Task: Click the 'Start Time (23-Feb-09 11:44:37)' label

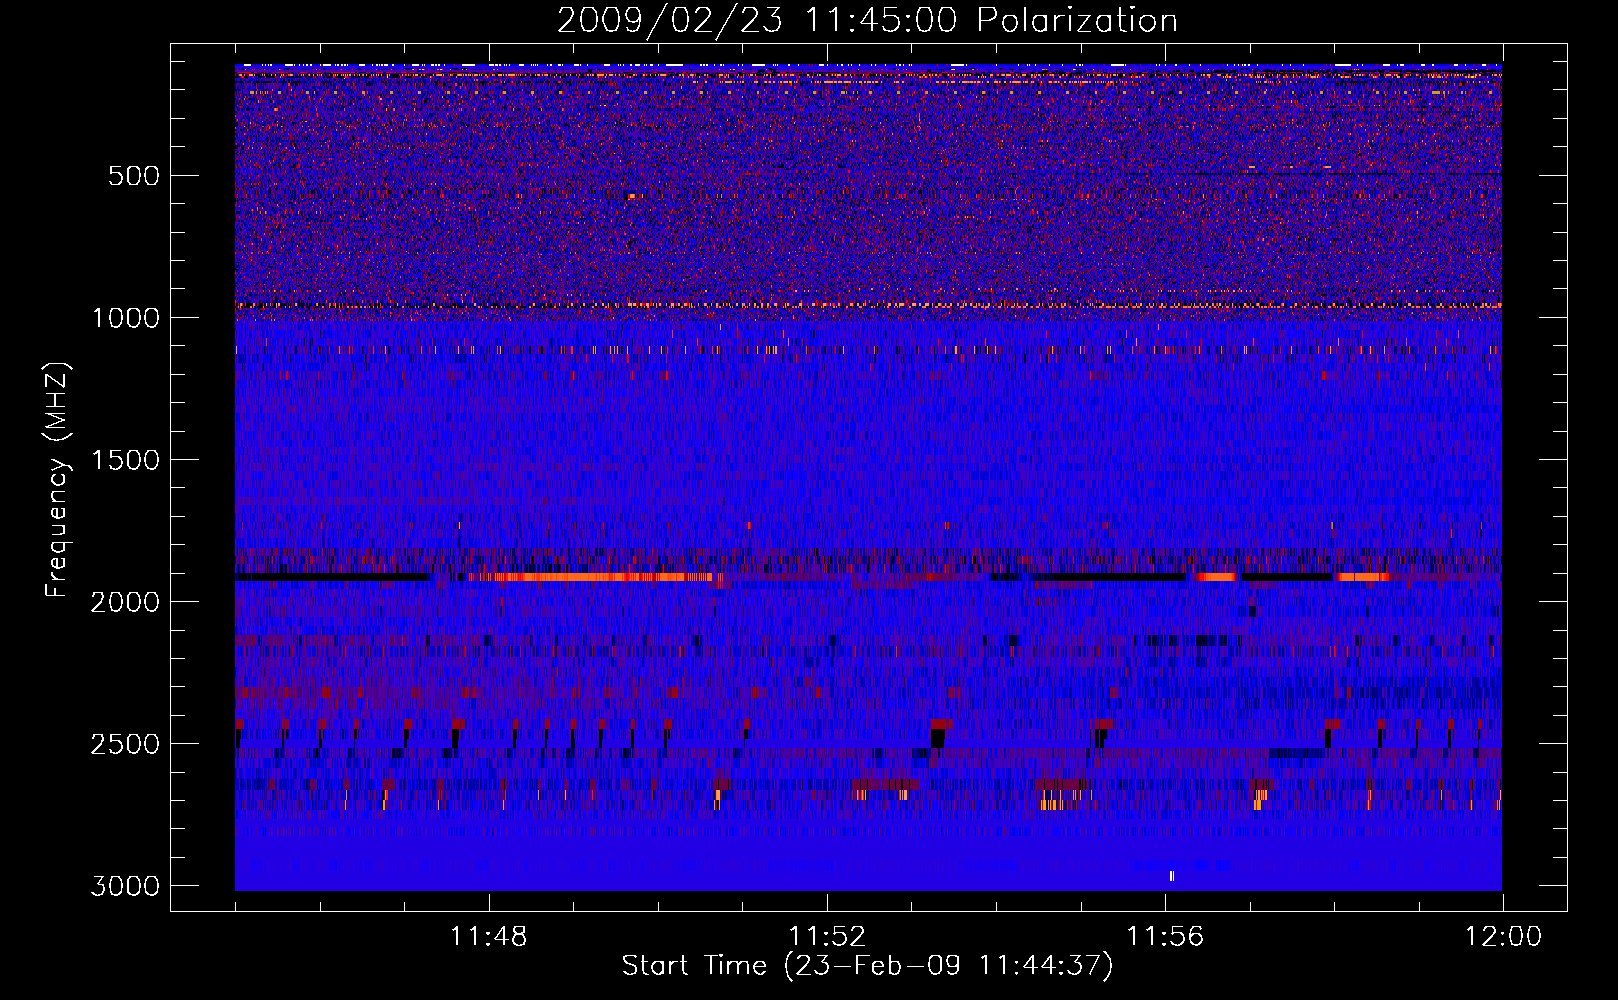Action: [x=867, y=966]
